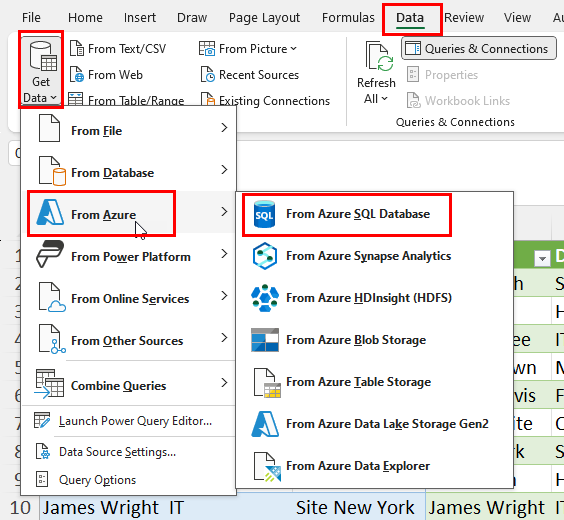Screen dimensions: 564x520
Task: Choose the From Azure Data Explorer entry
Action: tap(374, 466)
